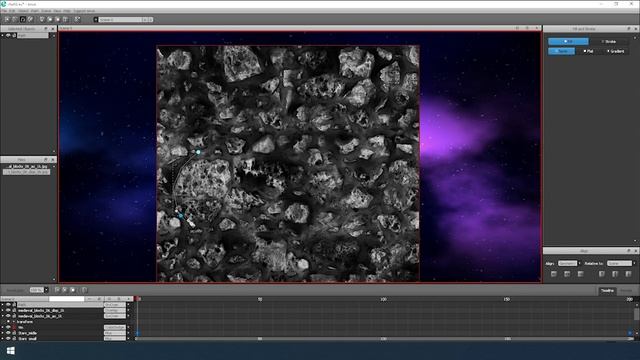
Task: Select the cyan path node on the canvas
Action: pyautogui.click(x=198, y=152)
